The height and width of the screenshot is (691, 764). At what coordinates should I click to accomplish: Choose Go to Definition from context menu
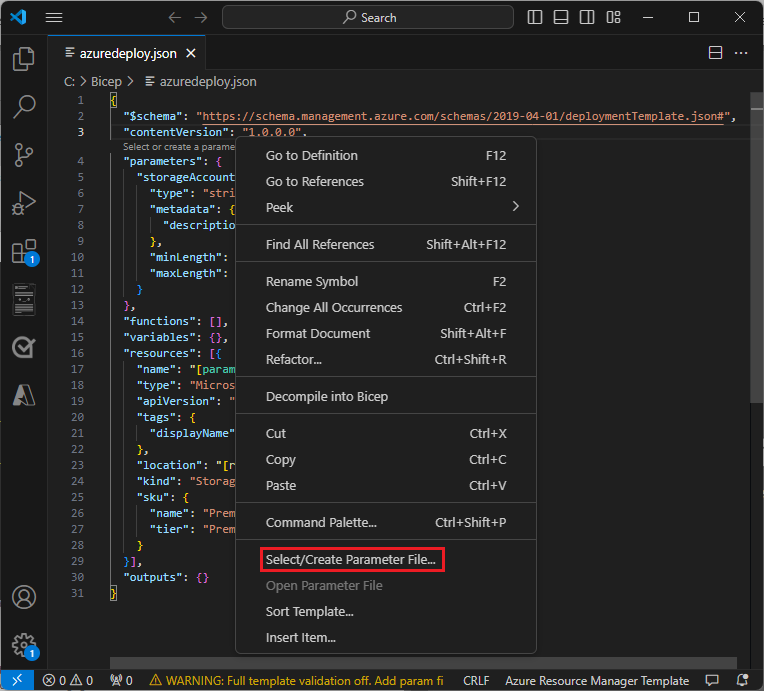tap(386, 155)
